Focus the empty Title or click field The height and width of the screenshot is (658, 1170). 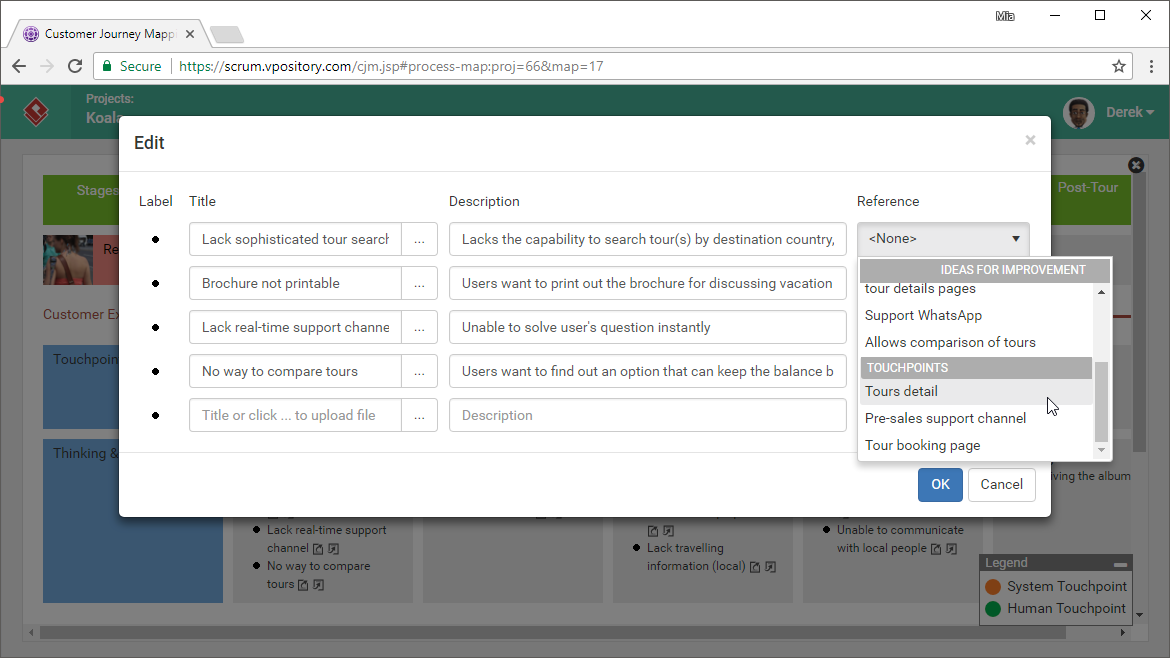pyautogui.click(x=295, y=416)
